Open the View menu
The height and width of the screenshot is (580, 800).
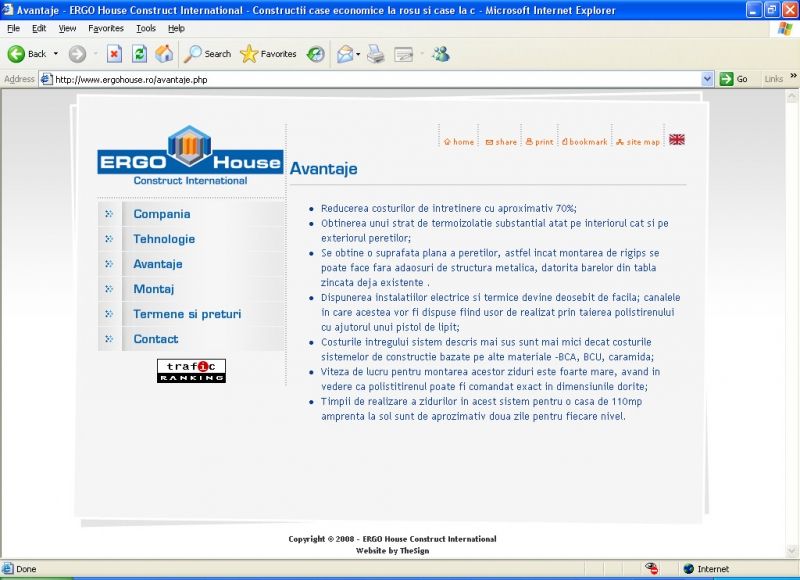click(67, 28)
